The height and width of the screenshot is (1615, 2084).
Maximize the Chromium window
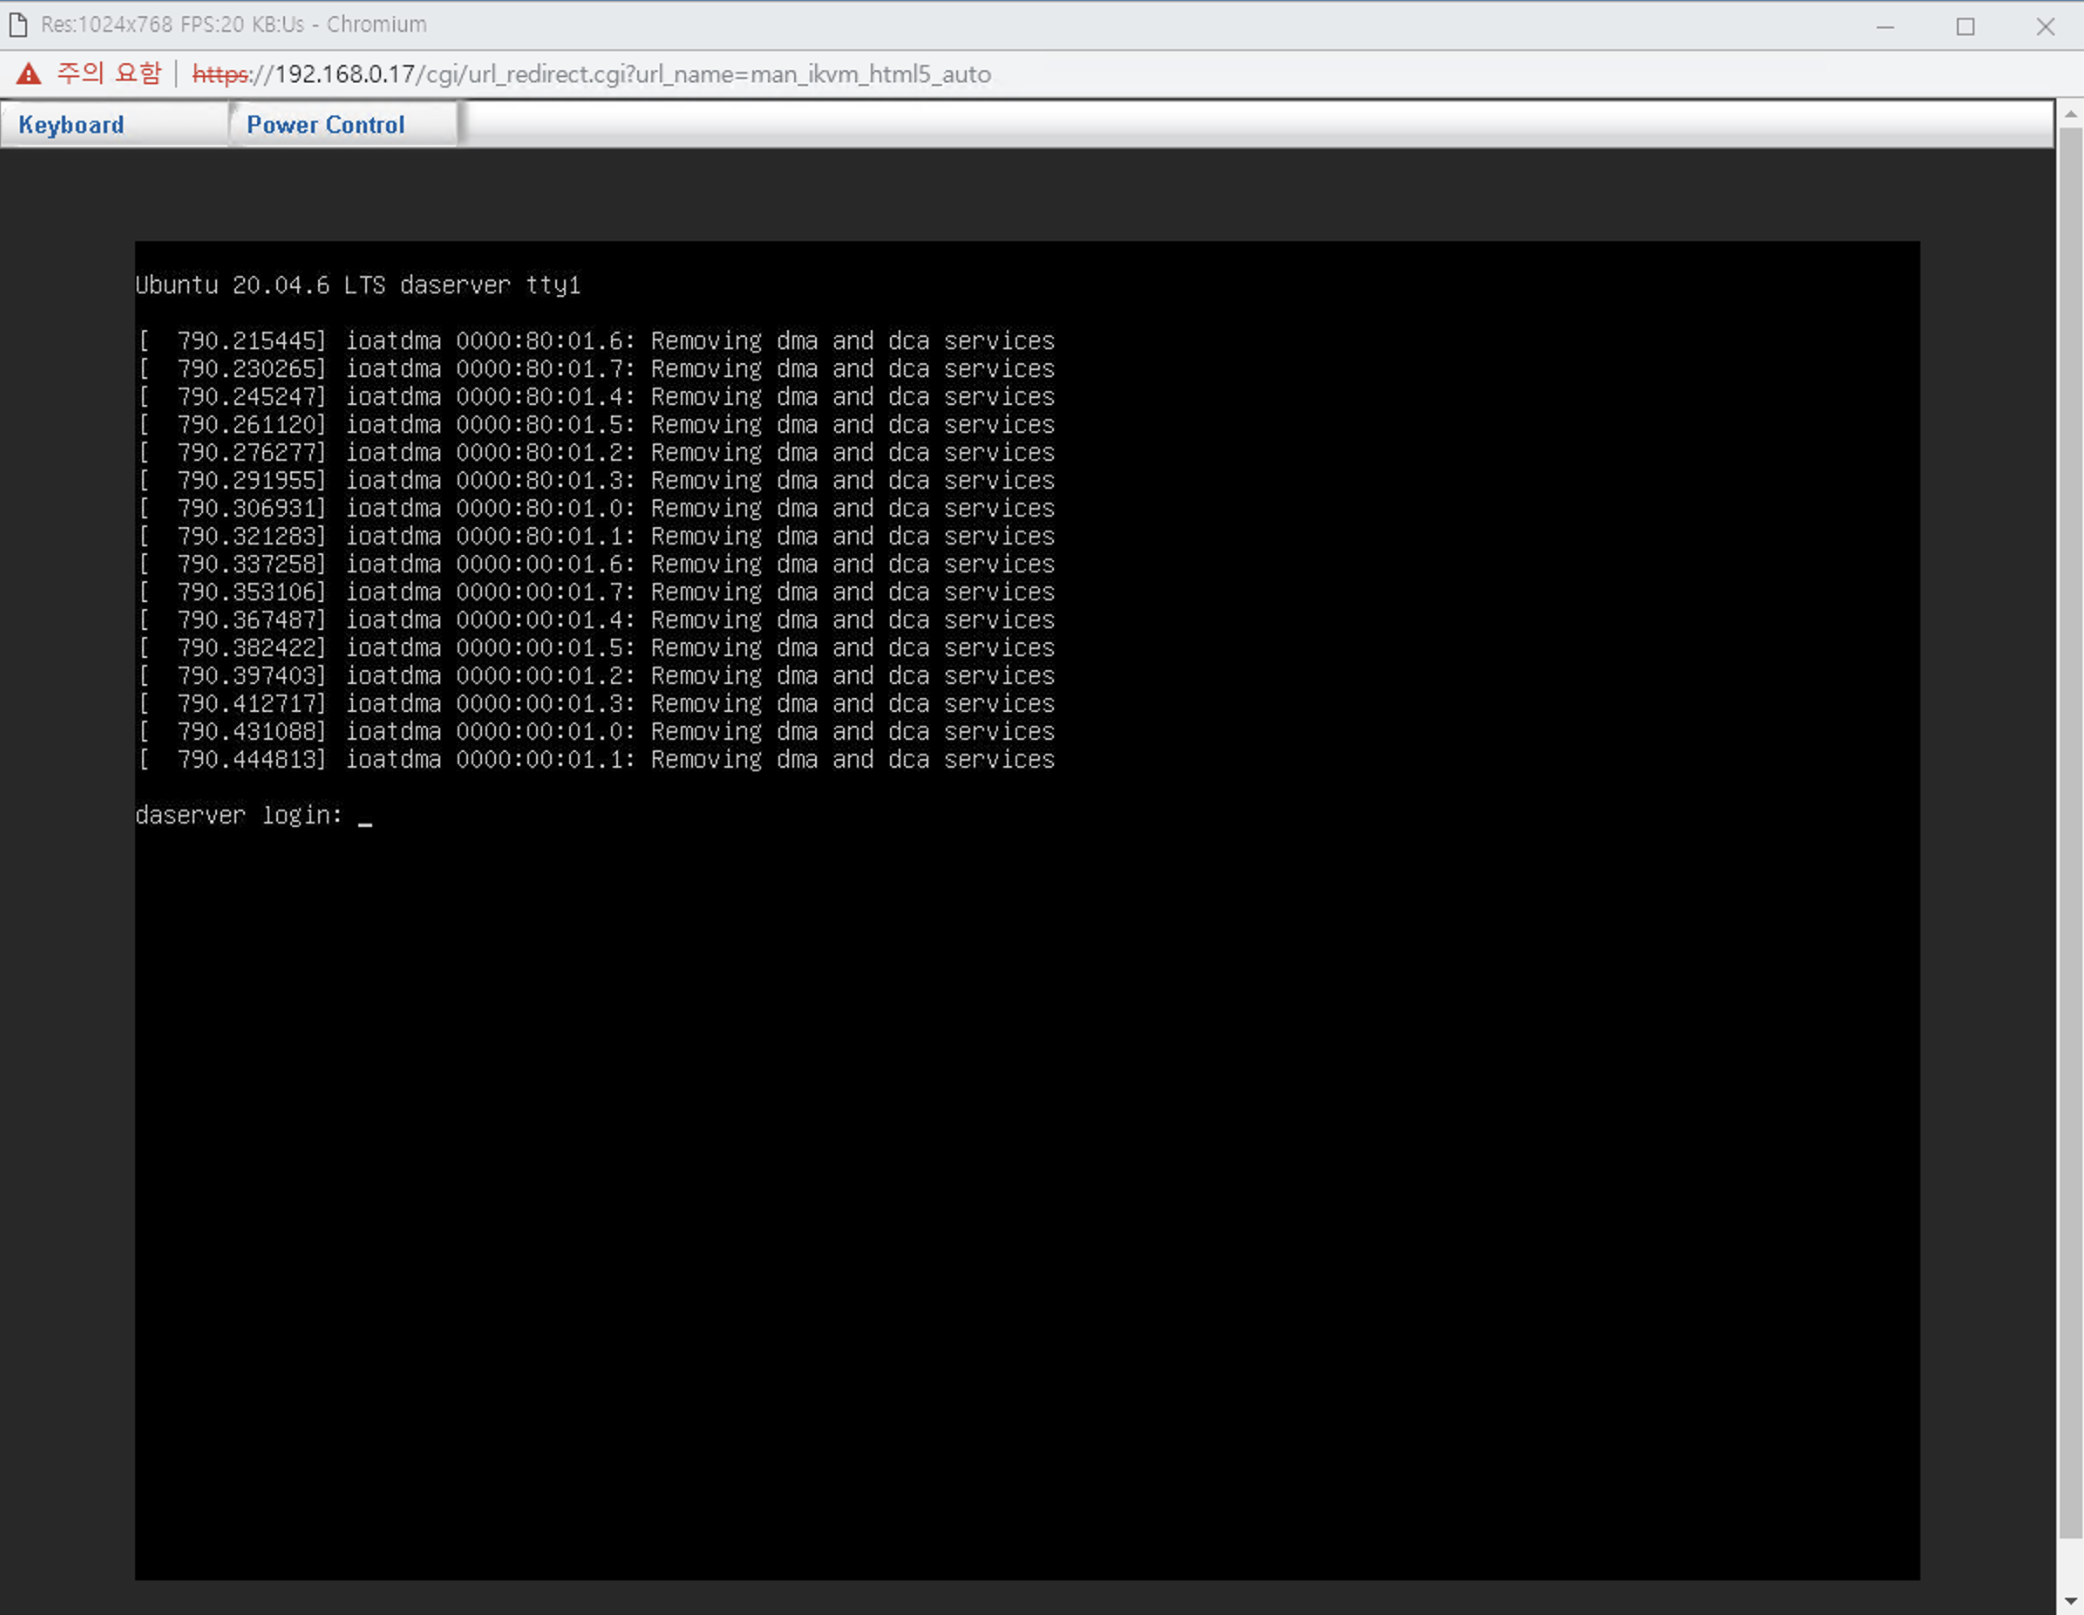pyautogui.click(x=1965, y=26)
